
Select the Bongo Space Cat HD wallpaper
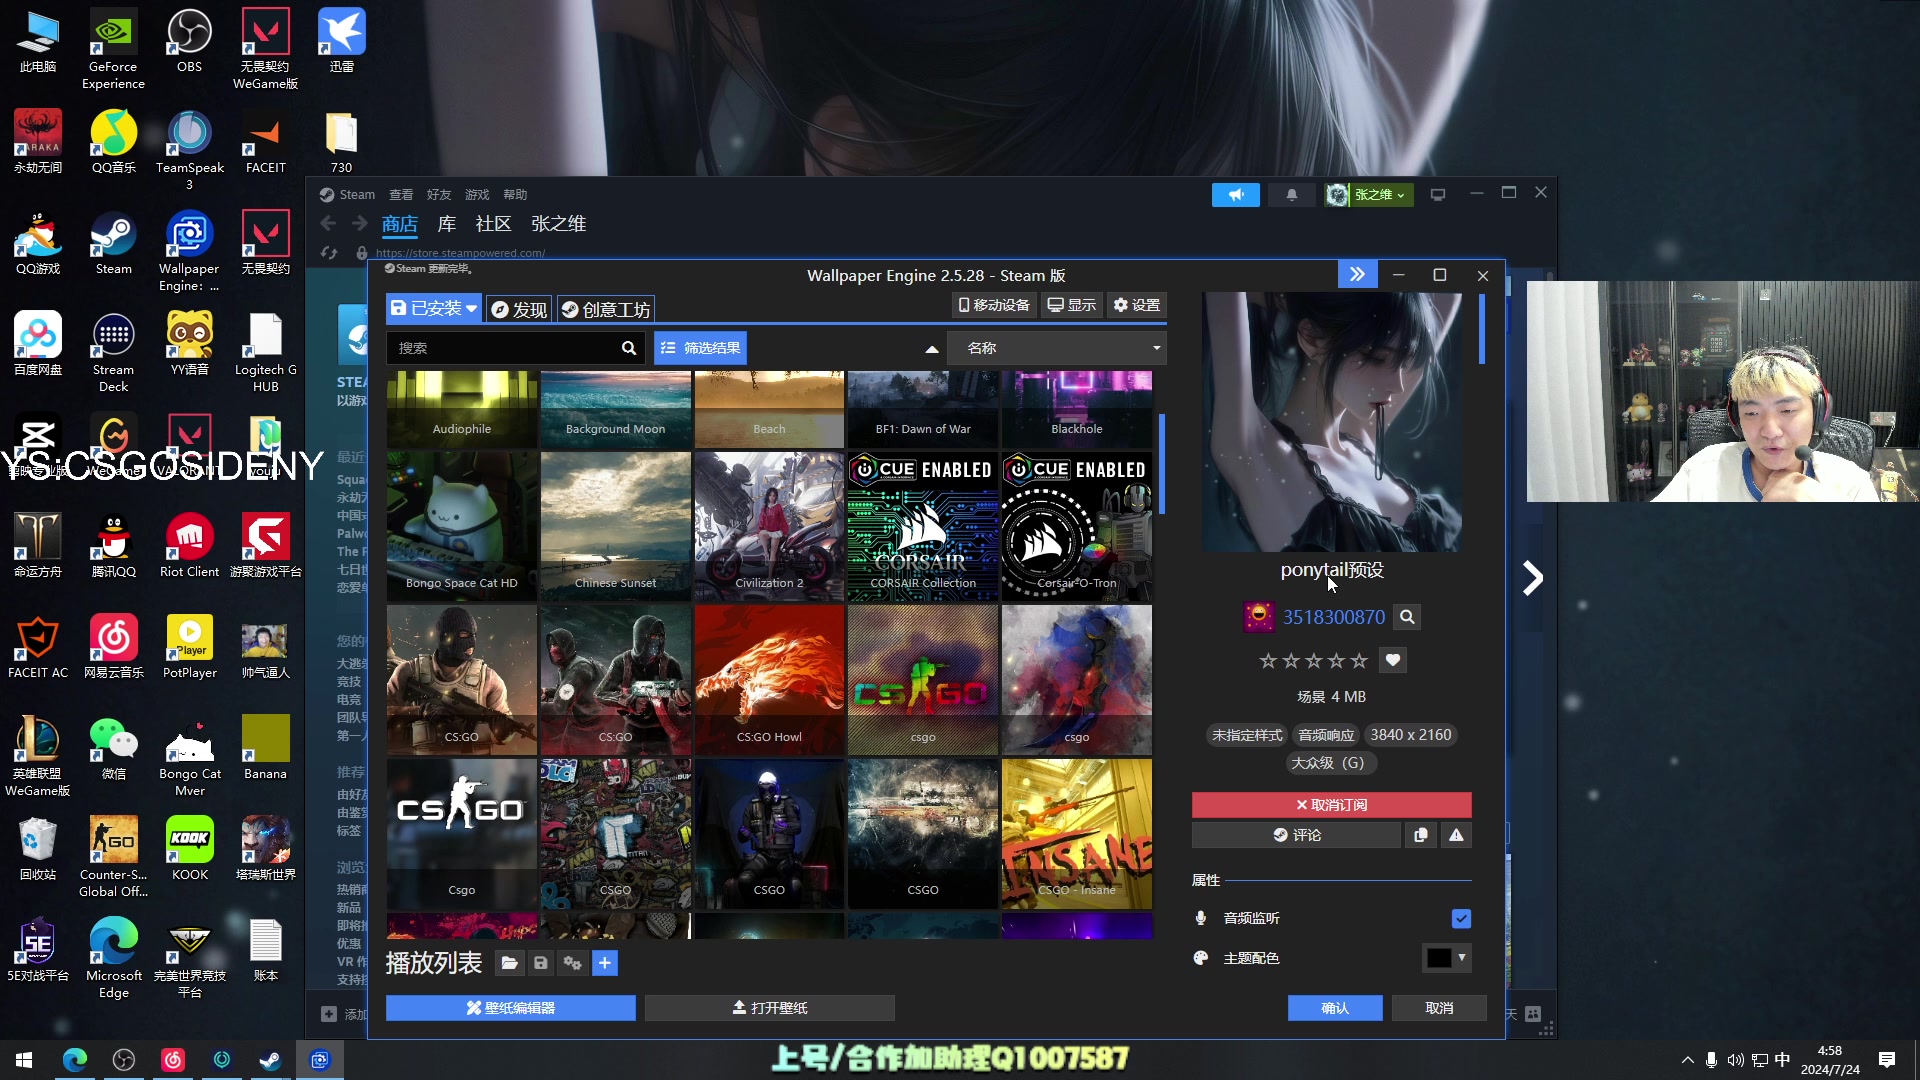pyautogui.click(x=462, y=526)
